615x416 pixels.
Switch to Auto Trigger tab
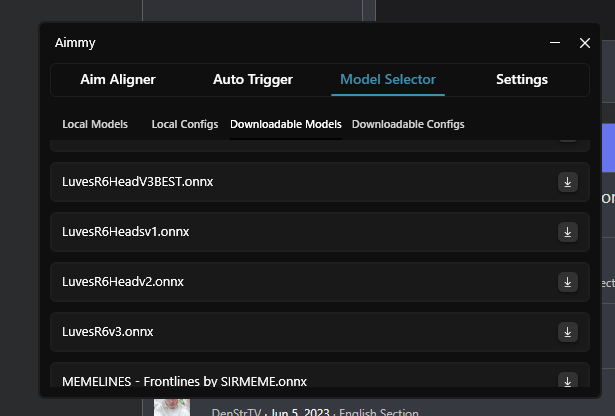(x=253, y=80)
